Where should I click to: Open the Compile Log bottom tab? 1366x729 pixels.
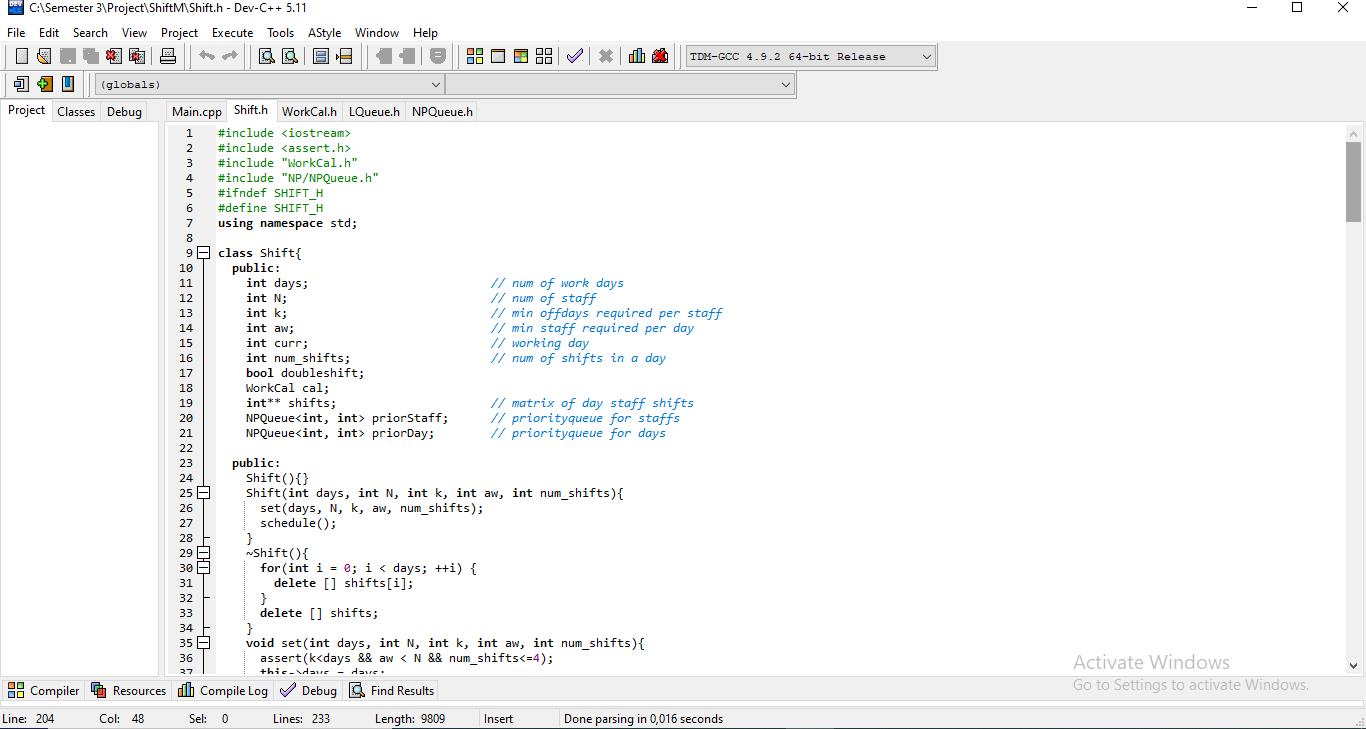coord(223,690)
